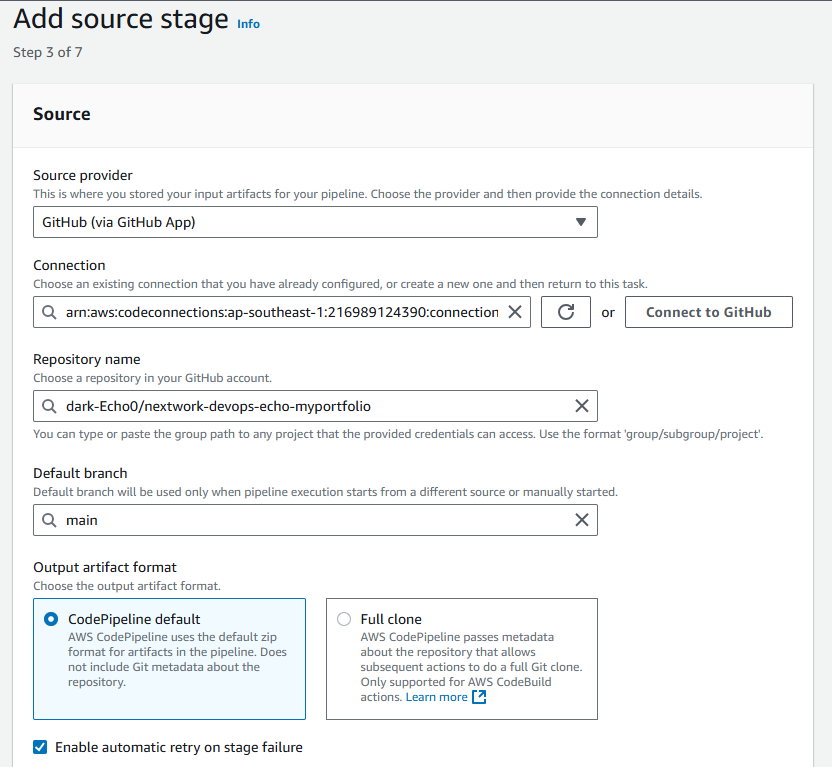Open the Learn more link

436,697
